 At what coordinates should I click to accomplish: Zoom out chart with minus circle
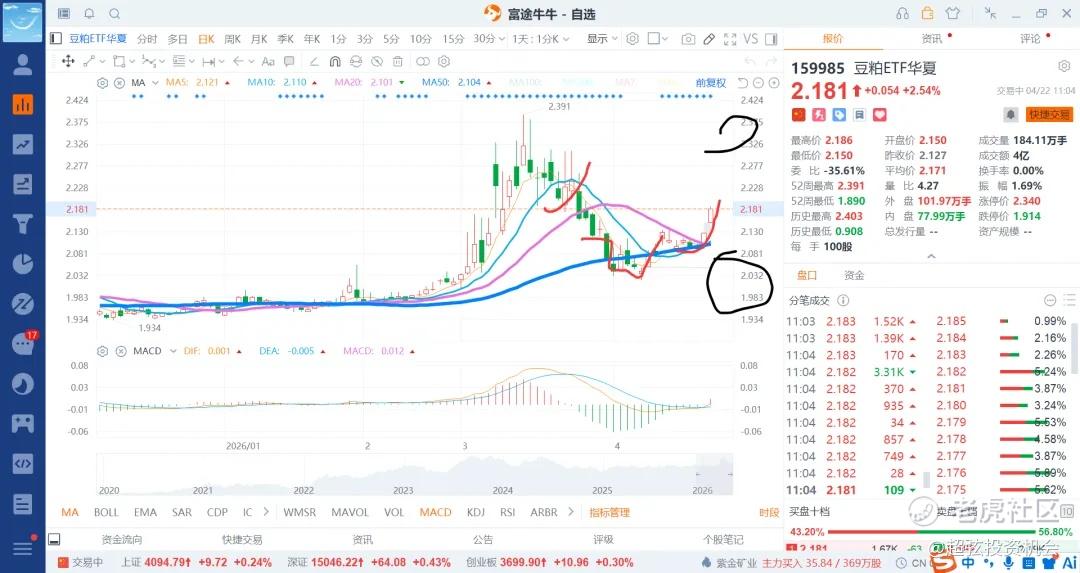tap(758, 83)
